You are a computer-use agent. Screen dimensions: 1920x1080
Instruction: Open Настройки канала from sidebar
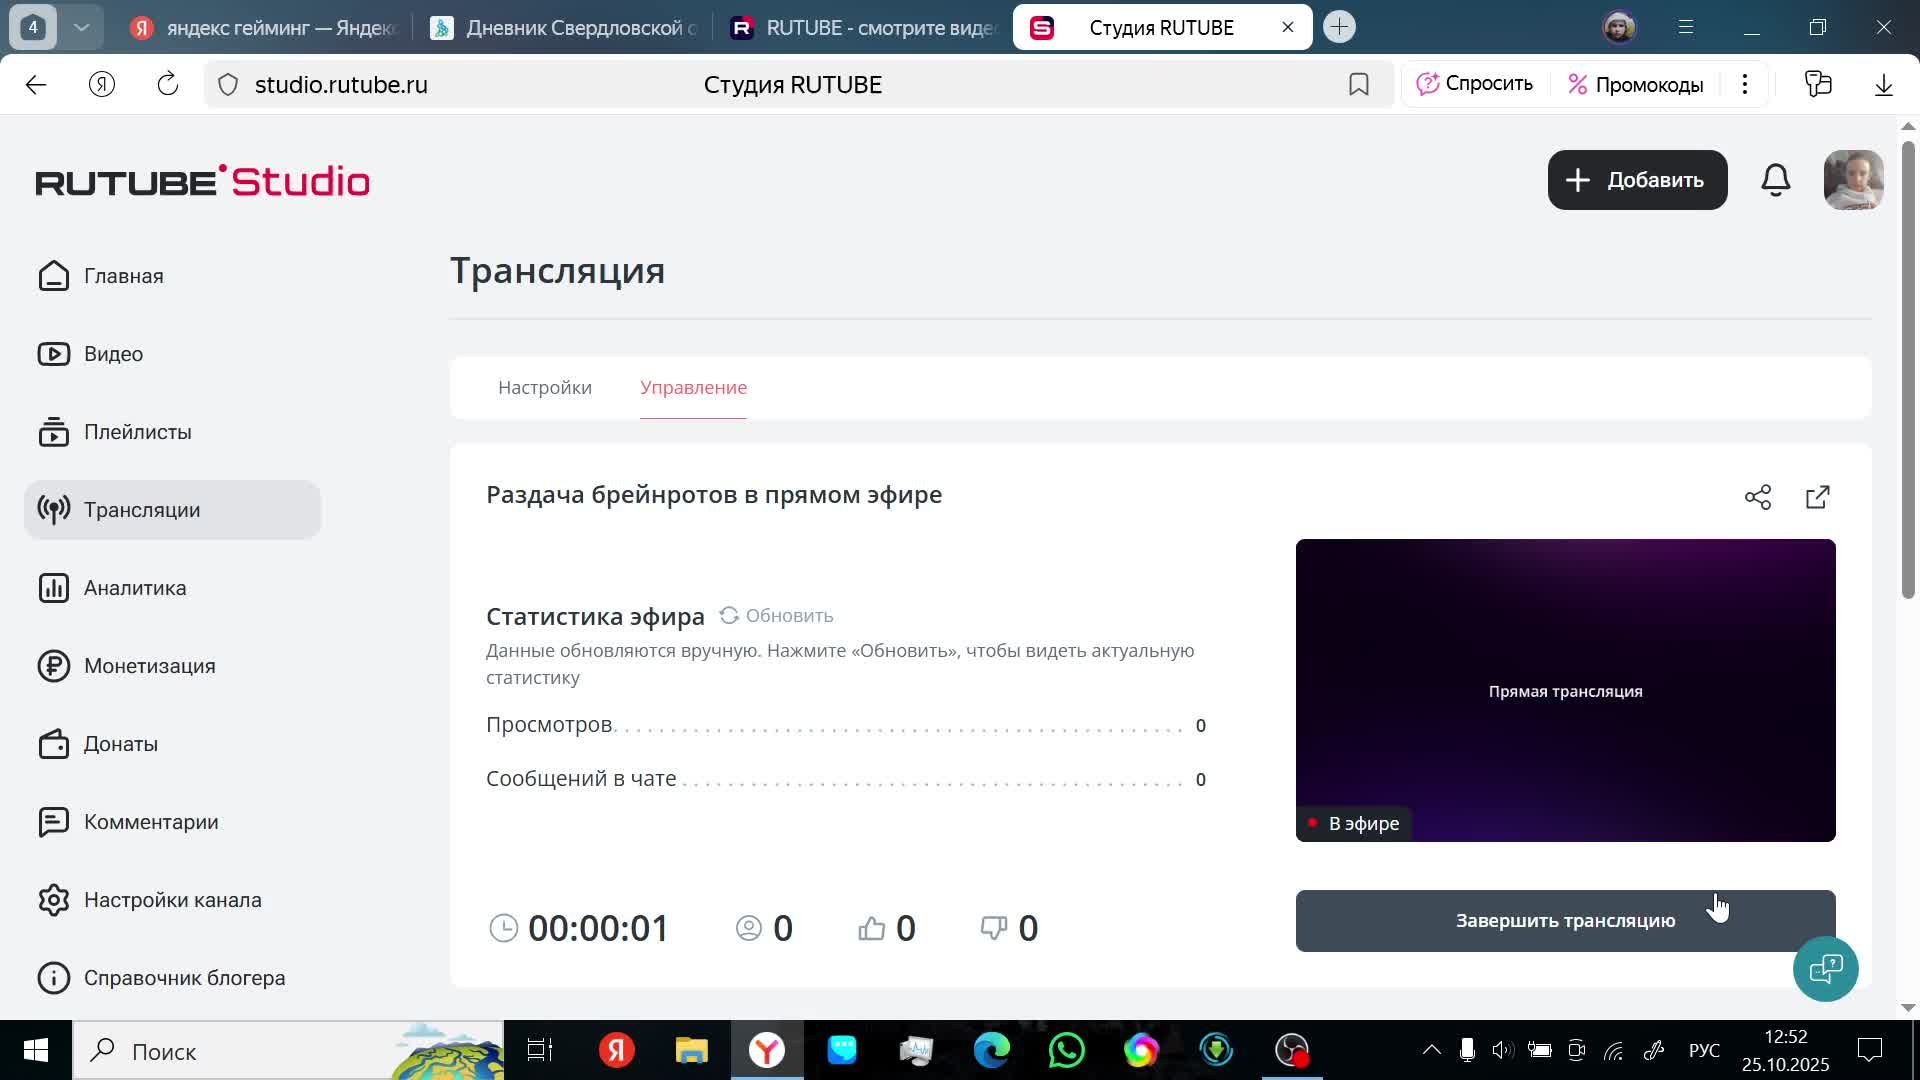[x=173, y=899]
